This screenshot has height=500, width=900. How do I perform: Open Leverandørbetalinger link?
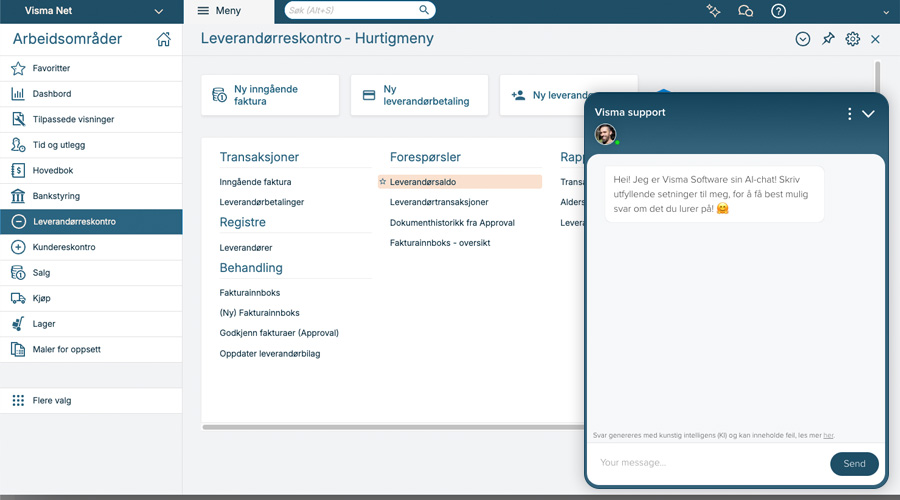262,202
